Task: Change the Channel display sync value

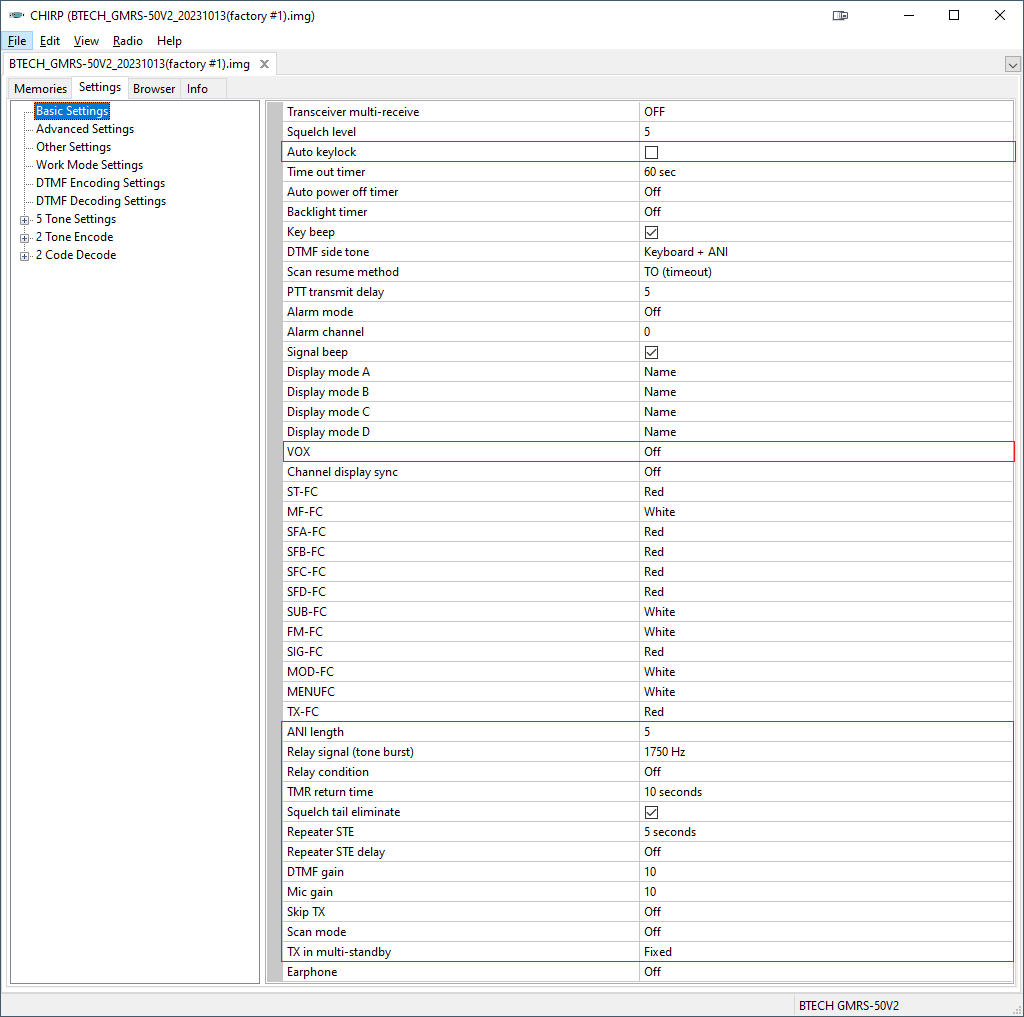Action: click(825, 472)
